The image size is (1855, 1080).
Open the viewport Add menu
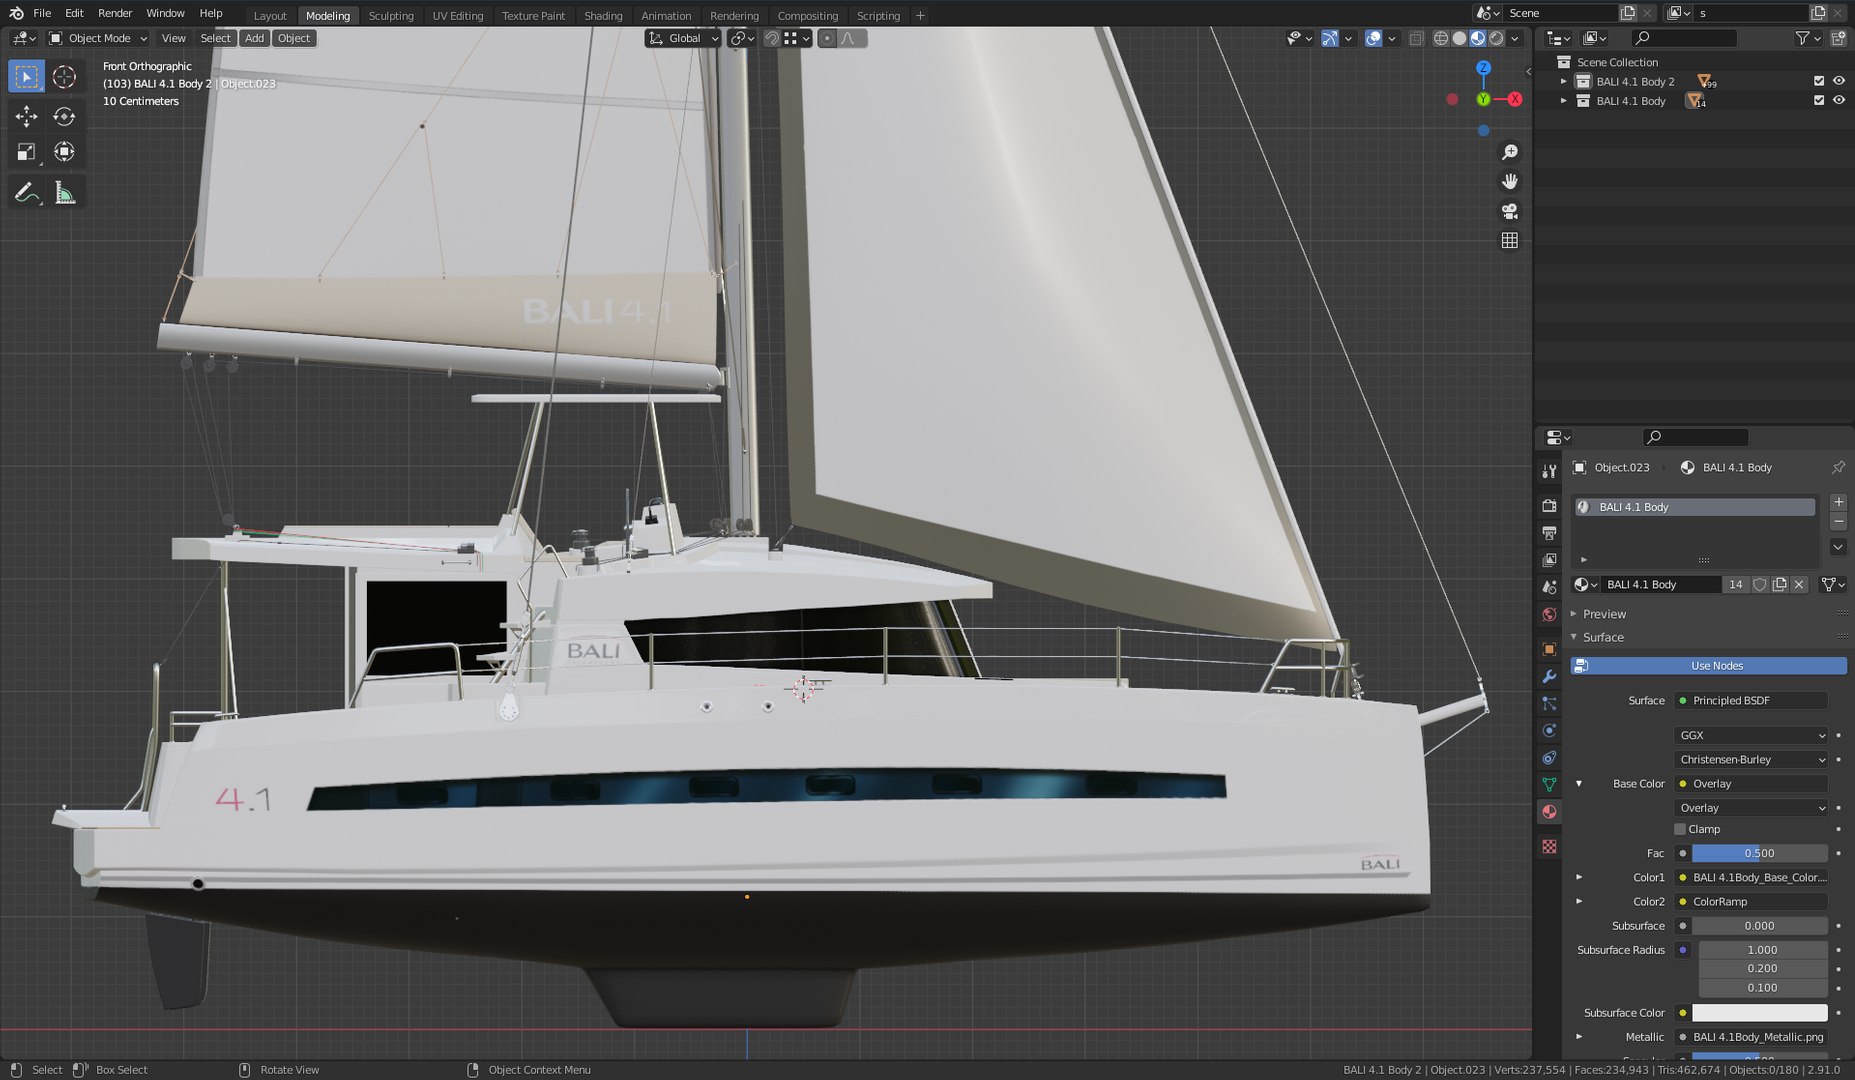pyautogui.click(x=255, y=38)
